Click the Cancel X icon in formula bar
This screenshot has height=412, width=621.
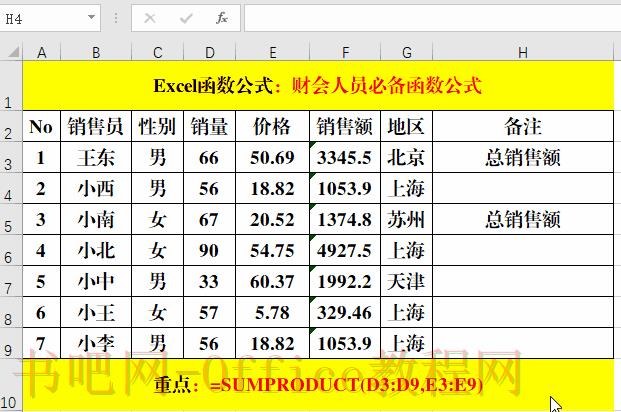(x=150, y=18)
